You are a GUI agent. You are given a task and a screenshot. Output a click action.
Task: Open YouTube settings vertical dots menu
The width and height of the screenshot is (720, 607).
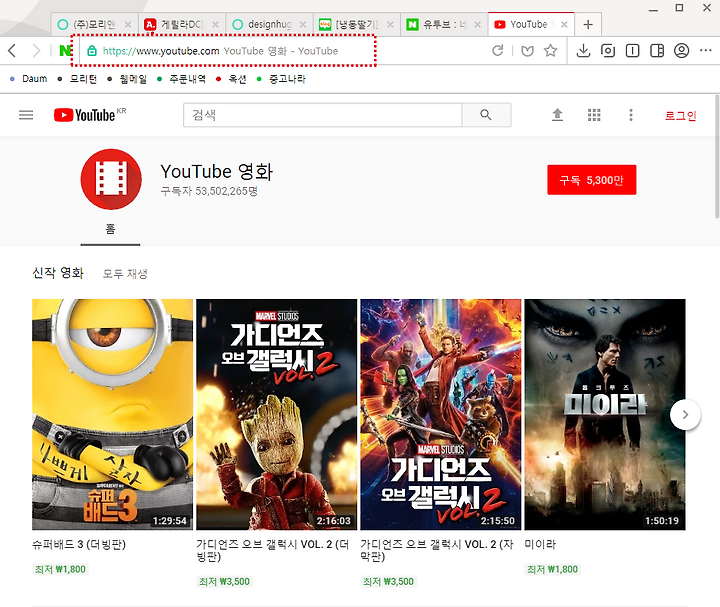[631, 115]
